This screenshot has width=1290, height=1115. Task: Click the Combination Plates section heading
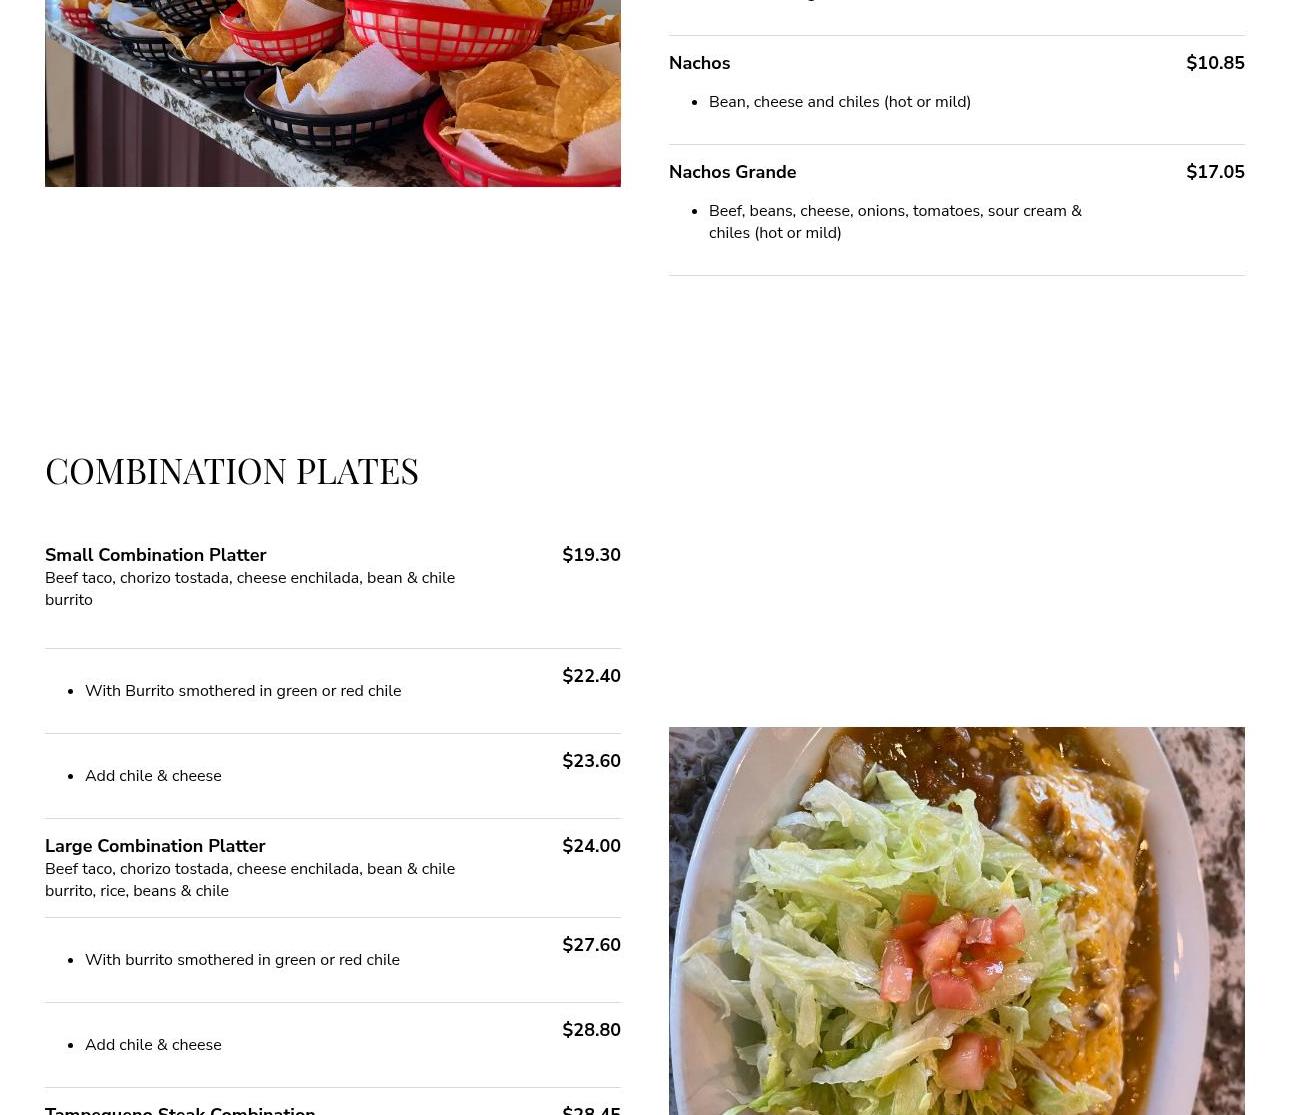pyautogui.click(x=232, y=471)
